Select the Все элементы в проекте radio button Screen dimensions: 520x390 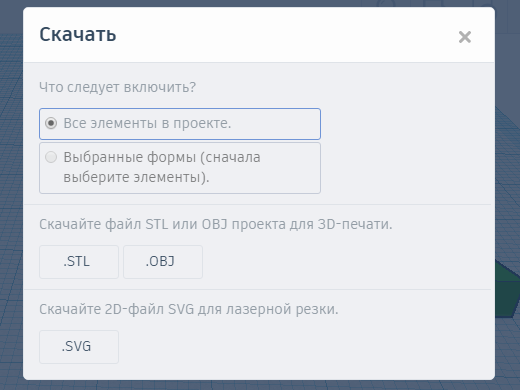[51, 123]
